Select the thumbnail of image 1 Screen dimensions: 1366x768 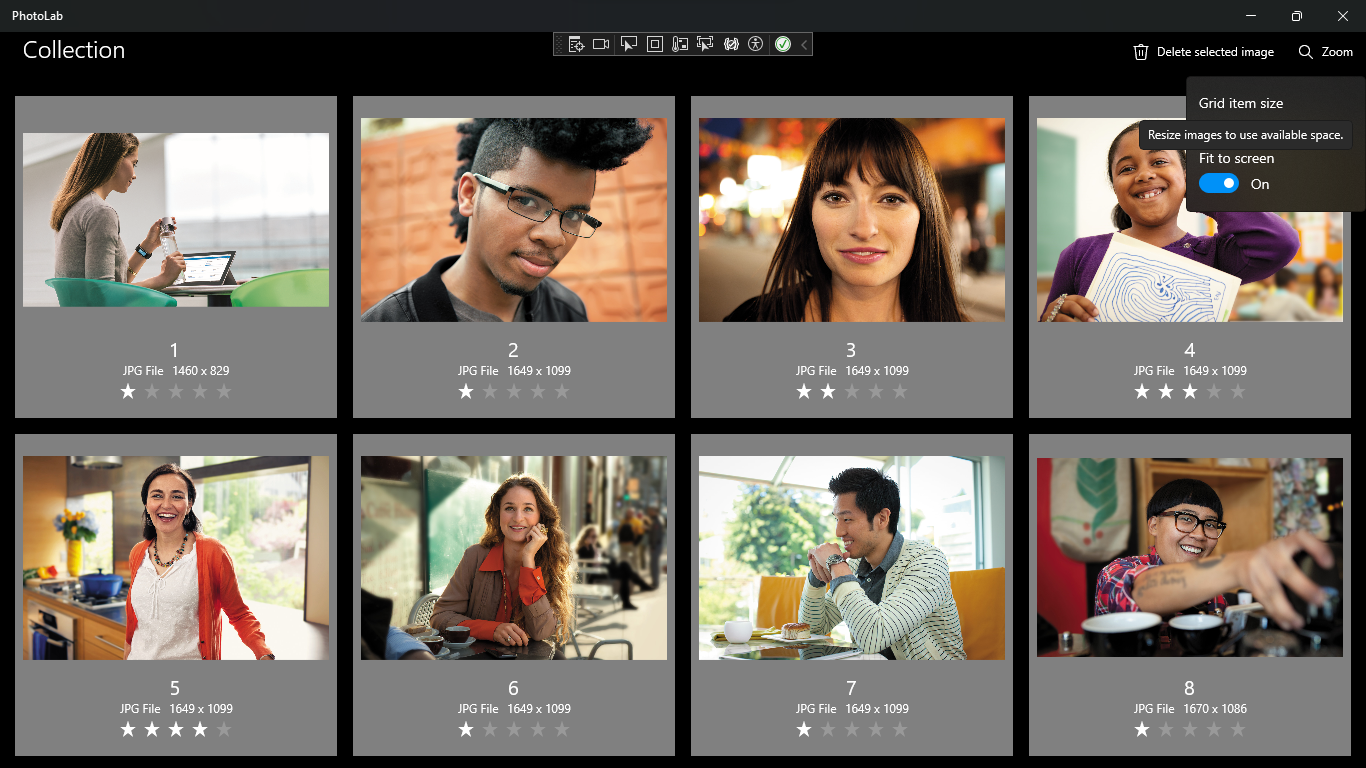pos(176,220)
